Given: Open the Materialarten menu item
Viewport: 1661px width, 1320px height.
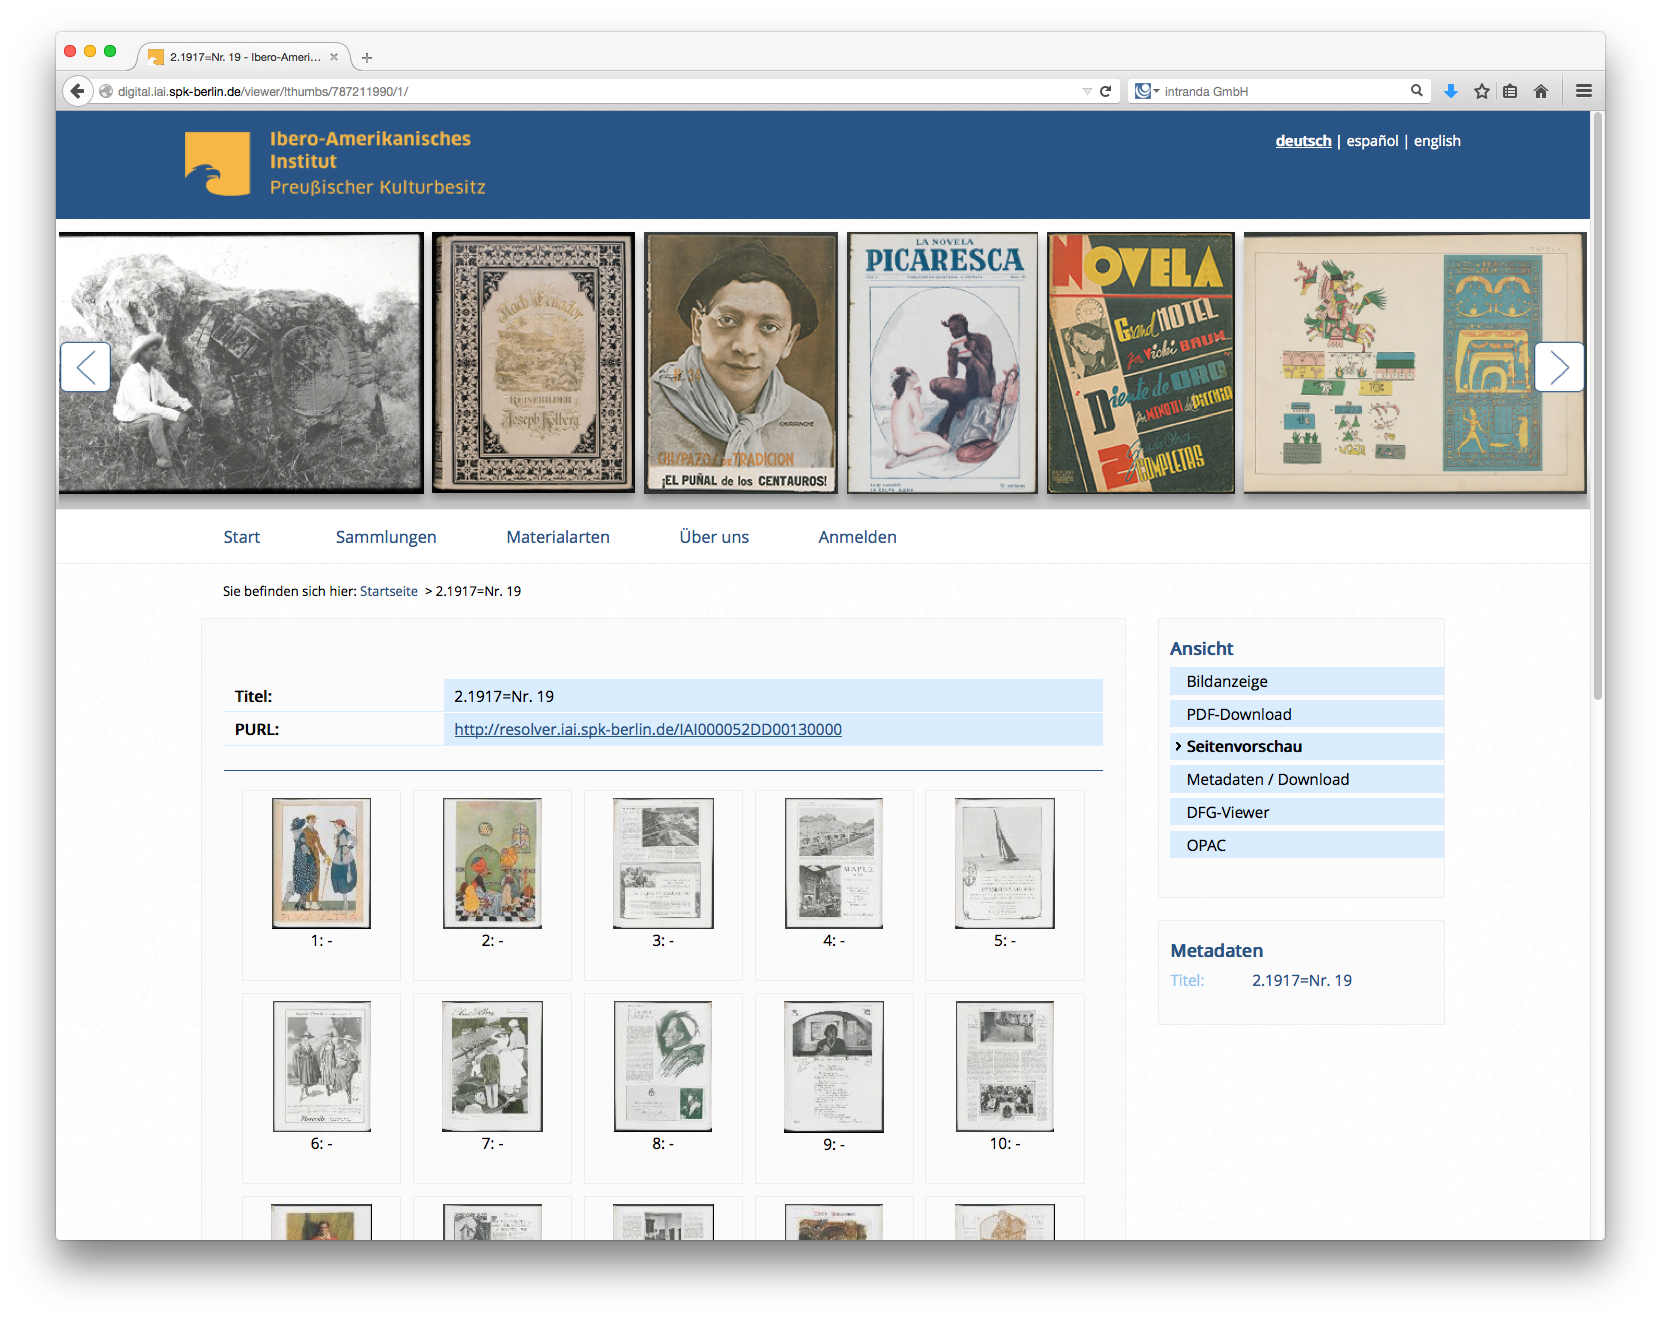Looking at the screenshot, I should [558, 537].
